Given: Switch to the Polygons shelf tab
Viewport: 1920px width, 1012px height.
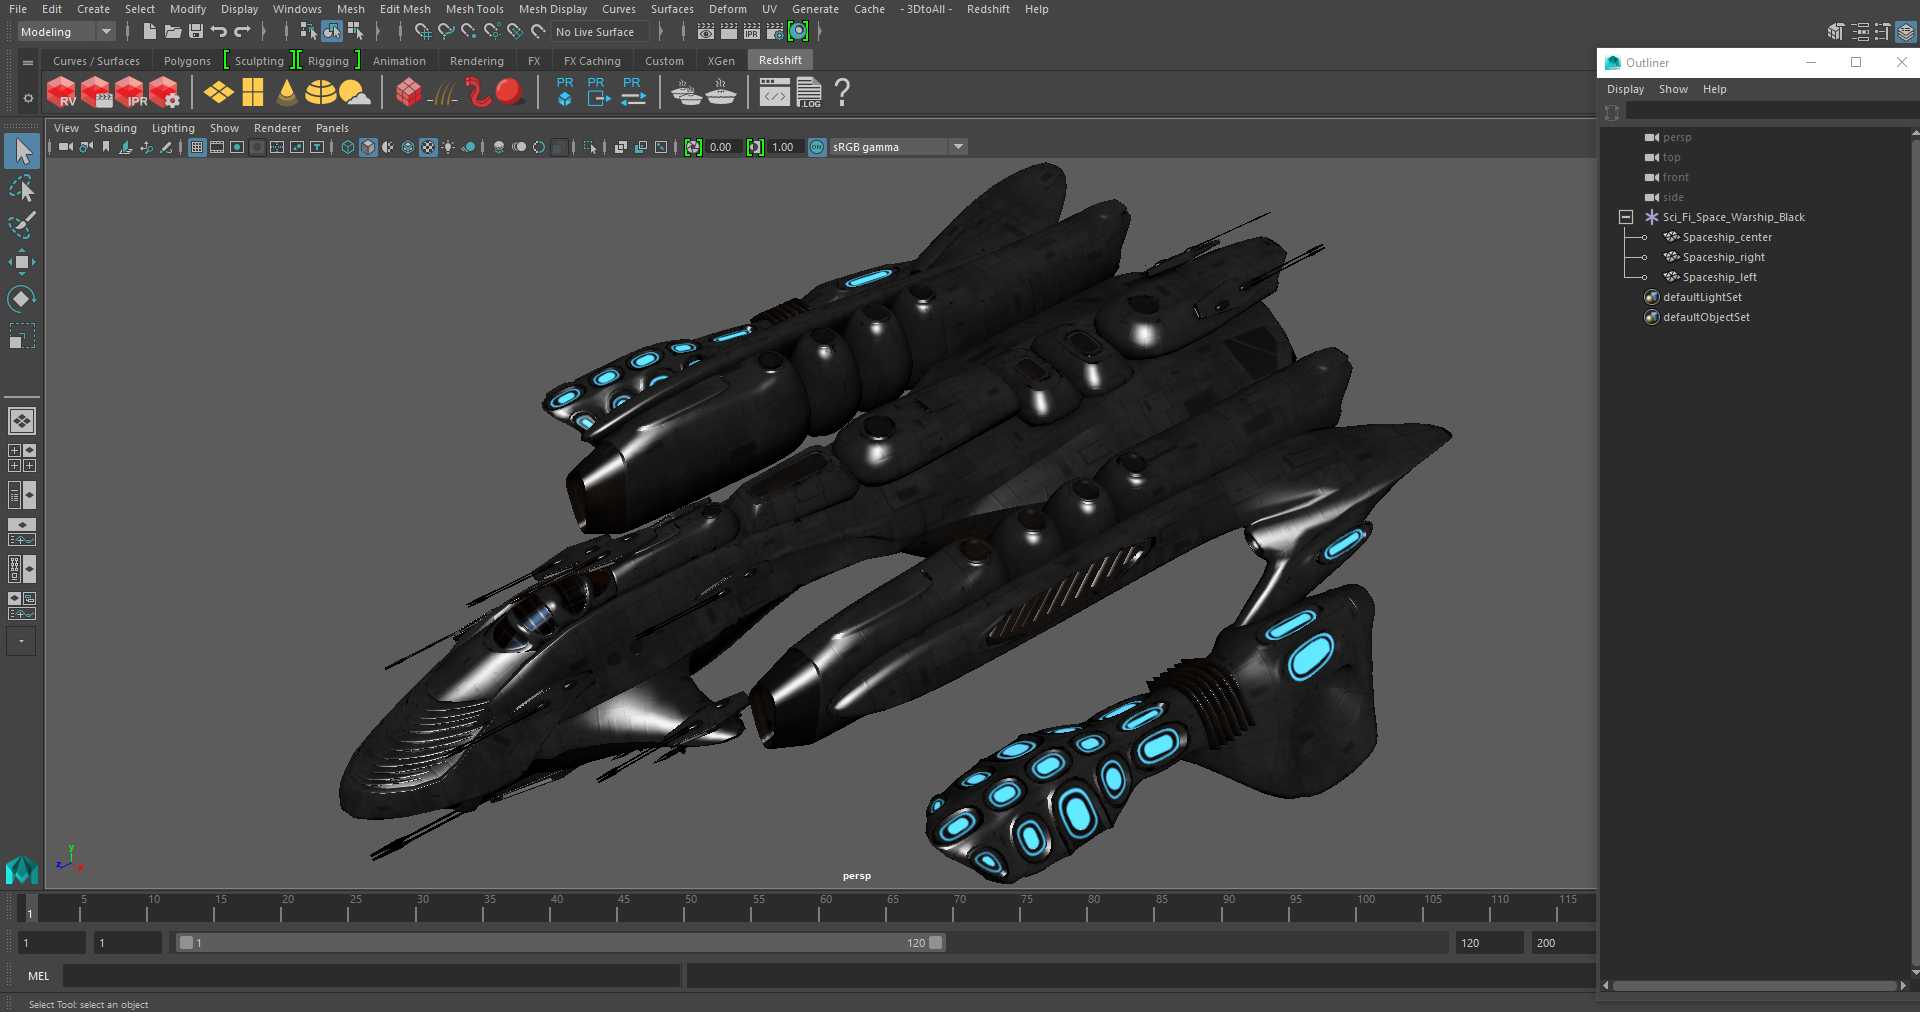Looking at the screenshot, I should [x=187, y=61].
